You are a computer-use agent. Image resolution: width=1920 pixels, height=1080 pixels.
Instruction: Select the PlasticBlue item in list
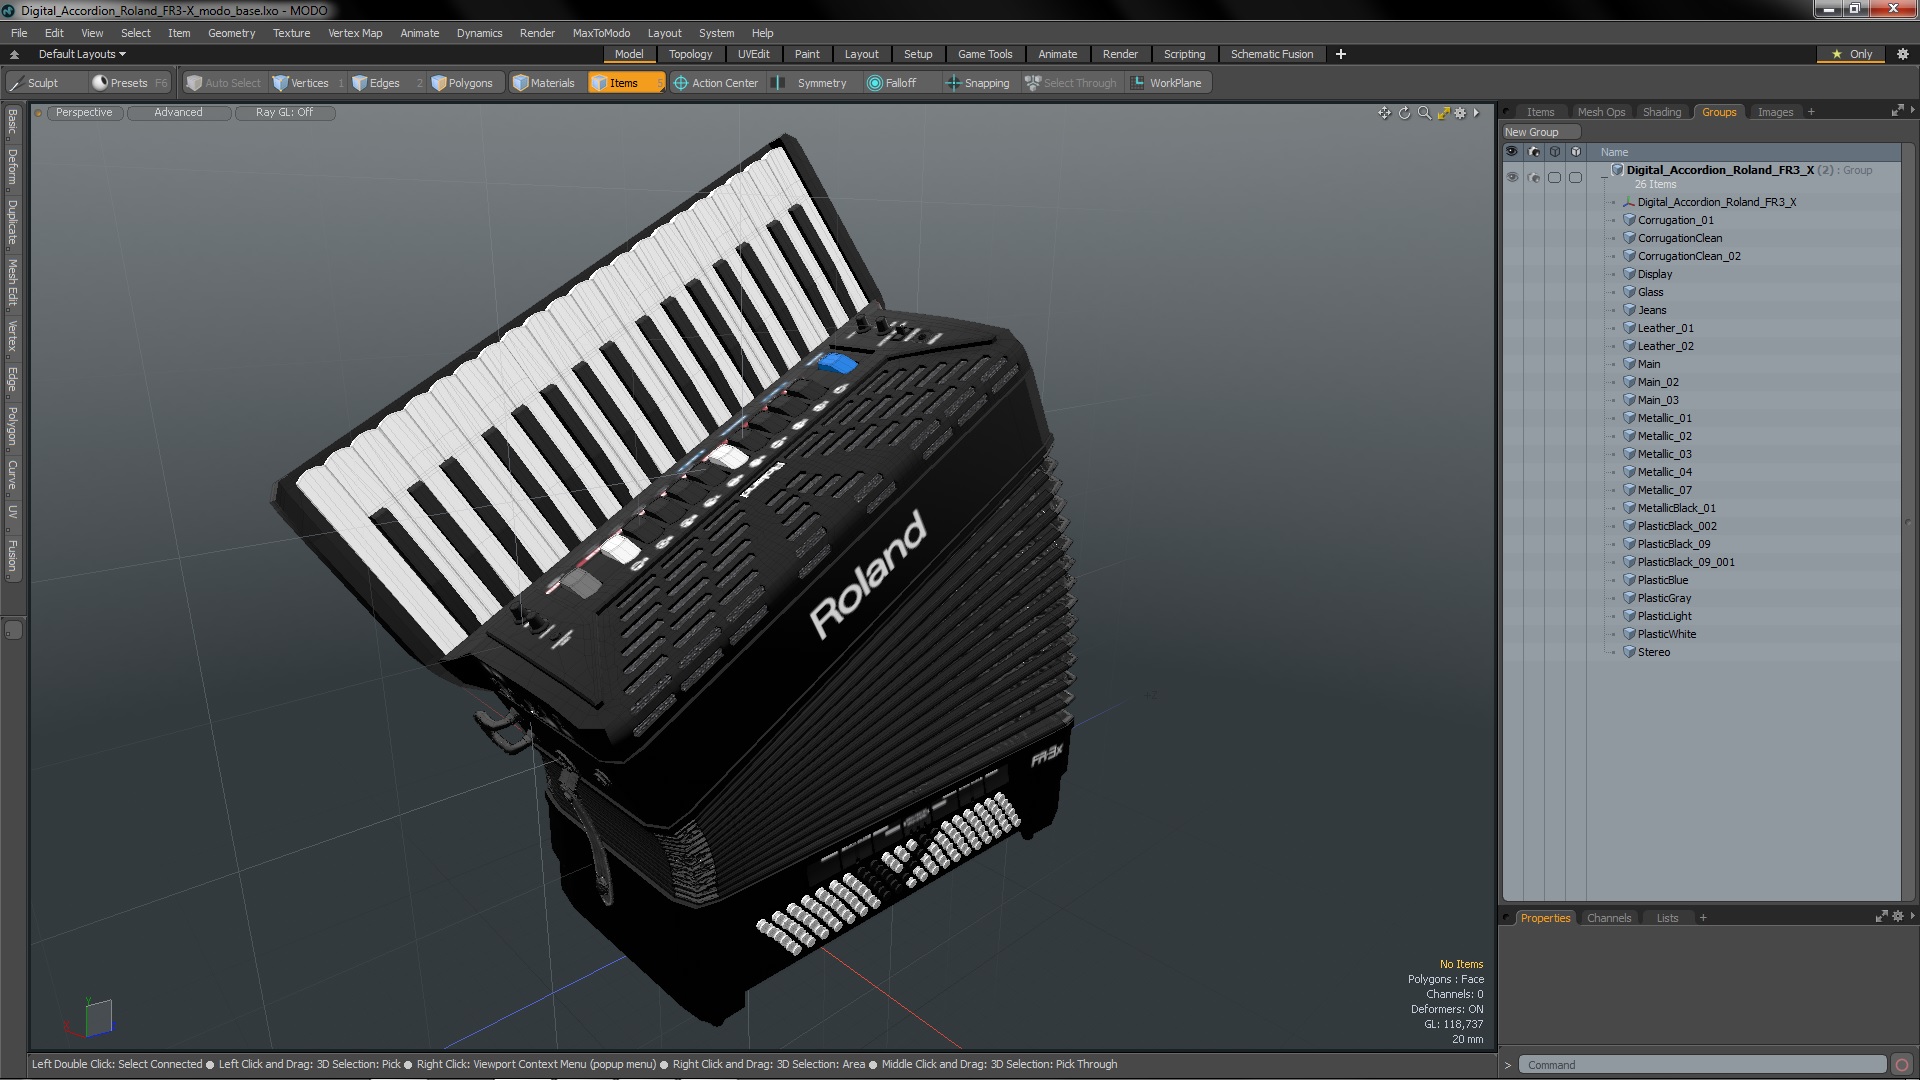pyautogui.click(x=1662, y=580)
